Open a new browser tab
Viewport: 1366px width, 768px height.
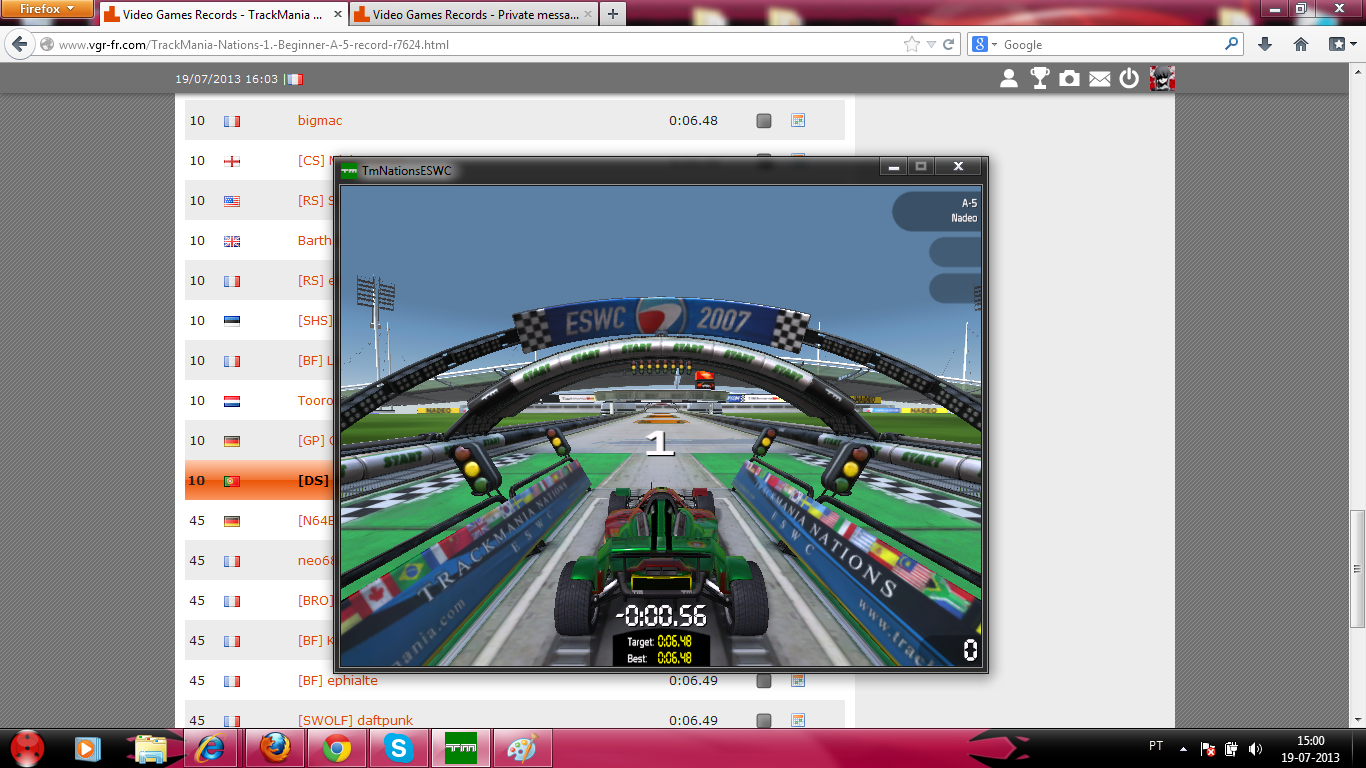point(613,14)
